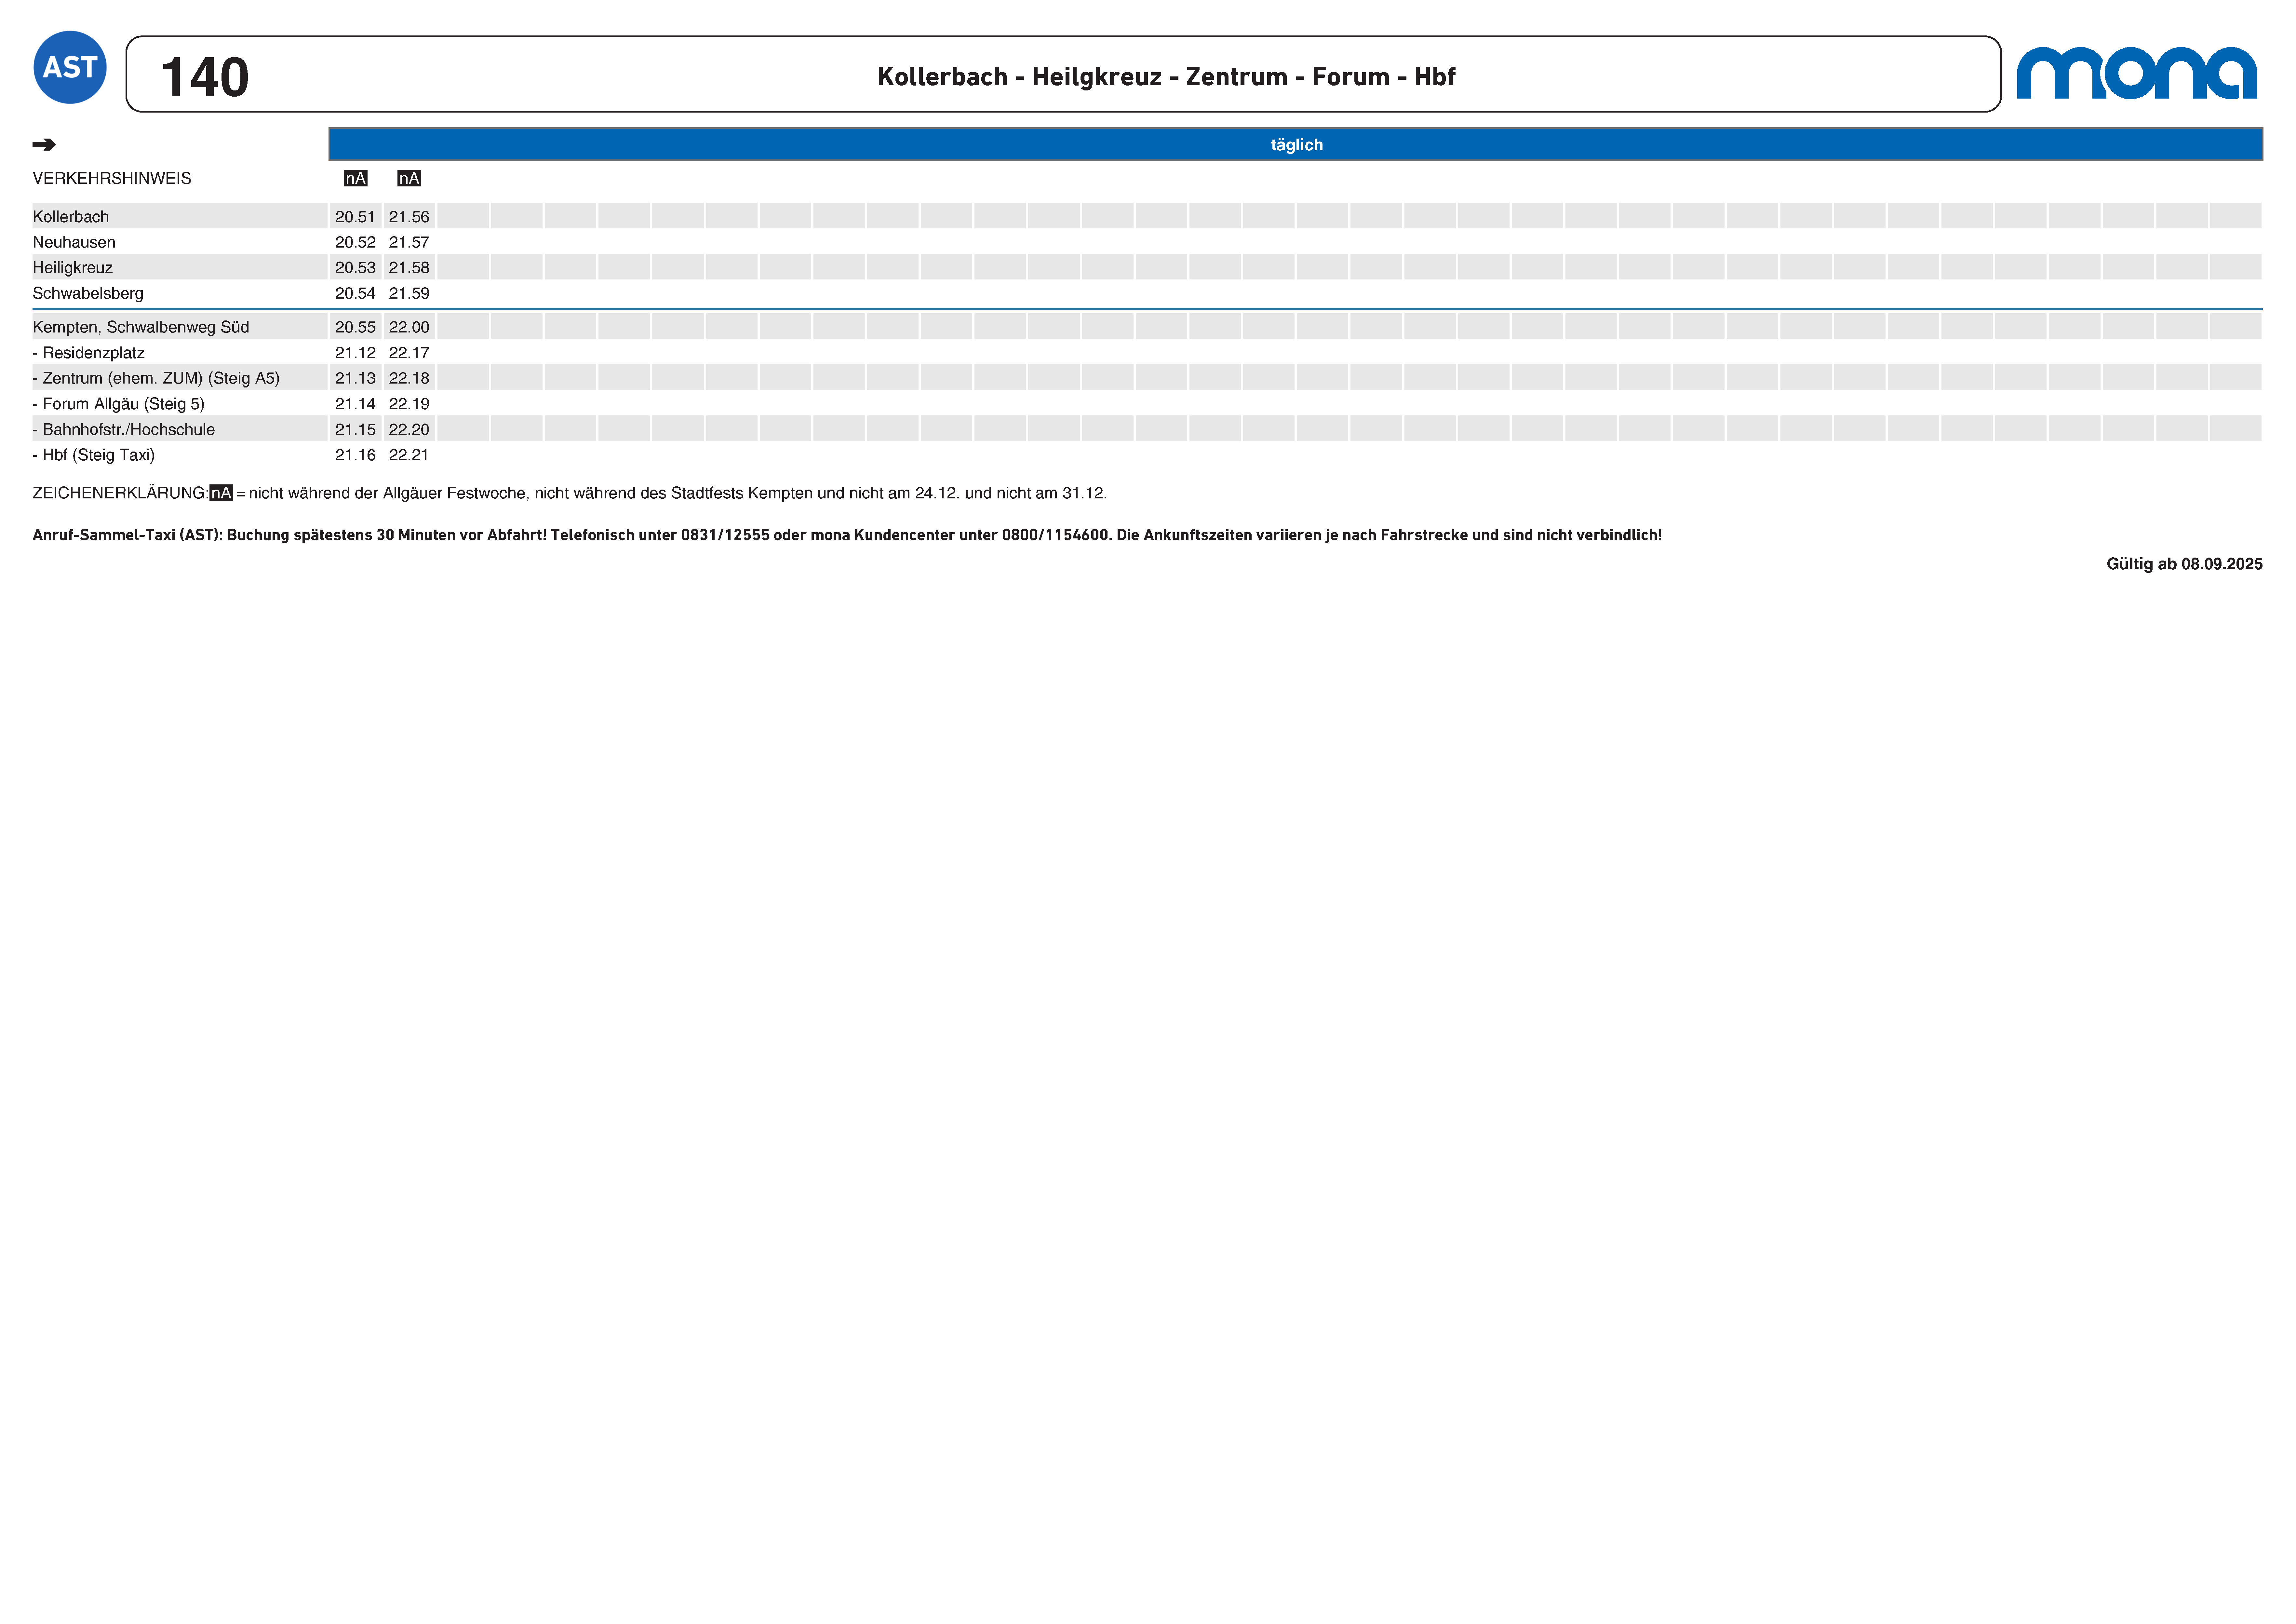This screenshot has width=2296, height=1624.
Task: Select the Heiligkreuz stop name
Action: 73,268
